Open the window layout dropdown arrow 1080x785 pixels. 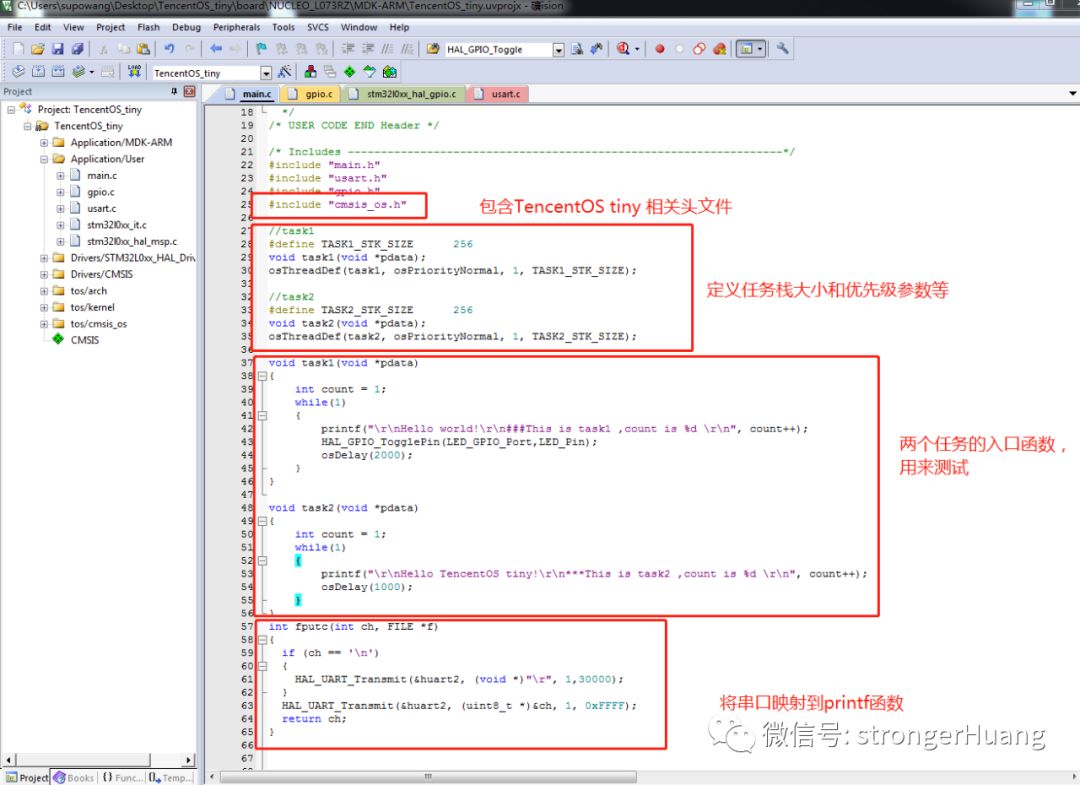click(760, 49)
